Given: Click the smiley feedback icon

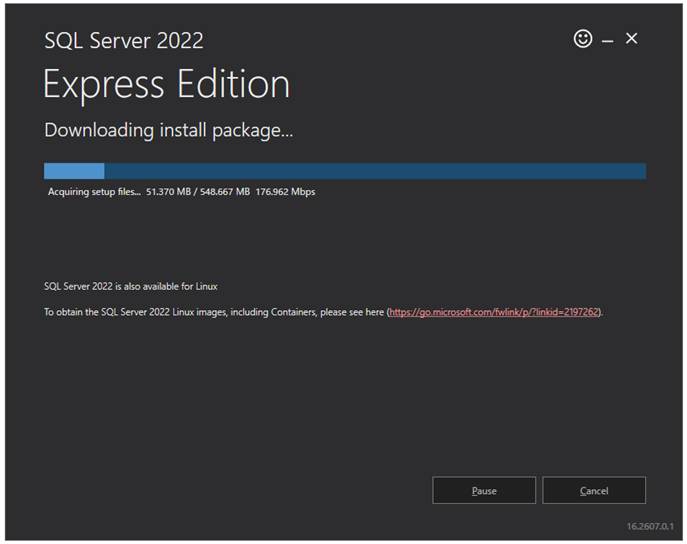Looking at the screenshot, I should tap(583, 39).
